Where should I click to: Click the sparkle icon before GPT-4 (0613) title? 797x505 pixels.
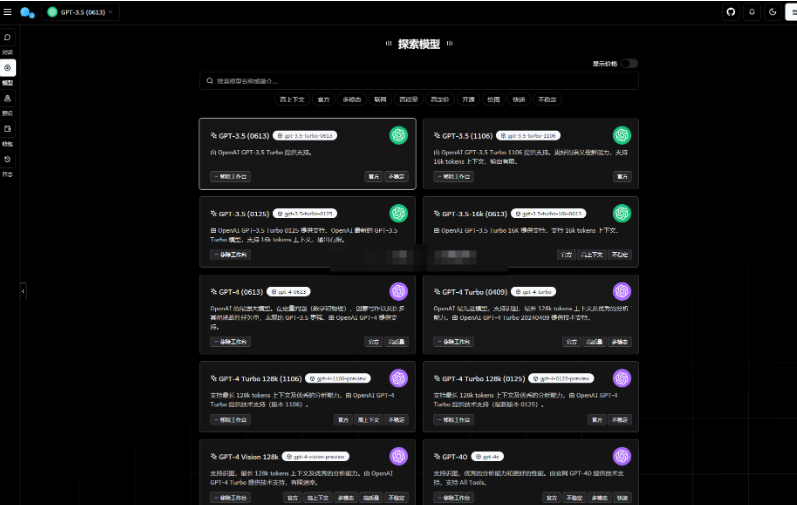coord(213,292)
